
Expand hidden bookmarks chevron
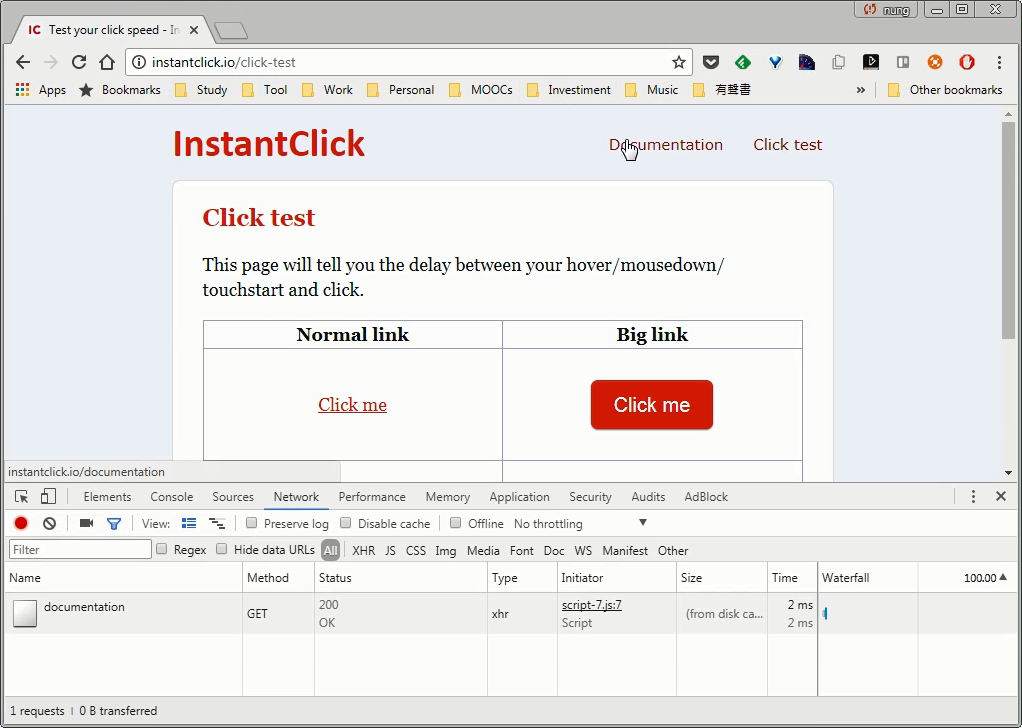pyautogui.click(x=861, y=90)
